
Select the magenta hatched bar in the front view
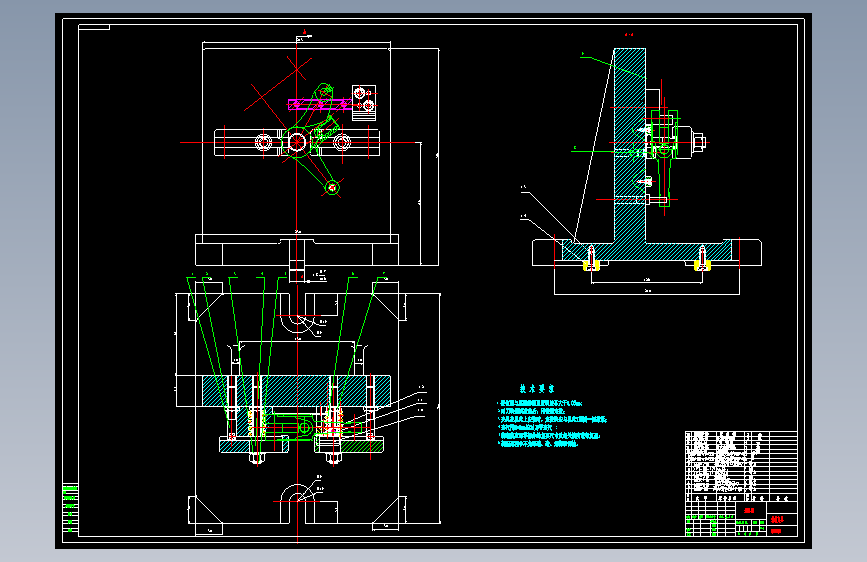[320, 105]
